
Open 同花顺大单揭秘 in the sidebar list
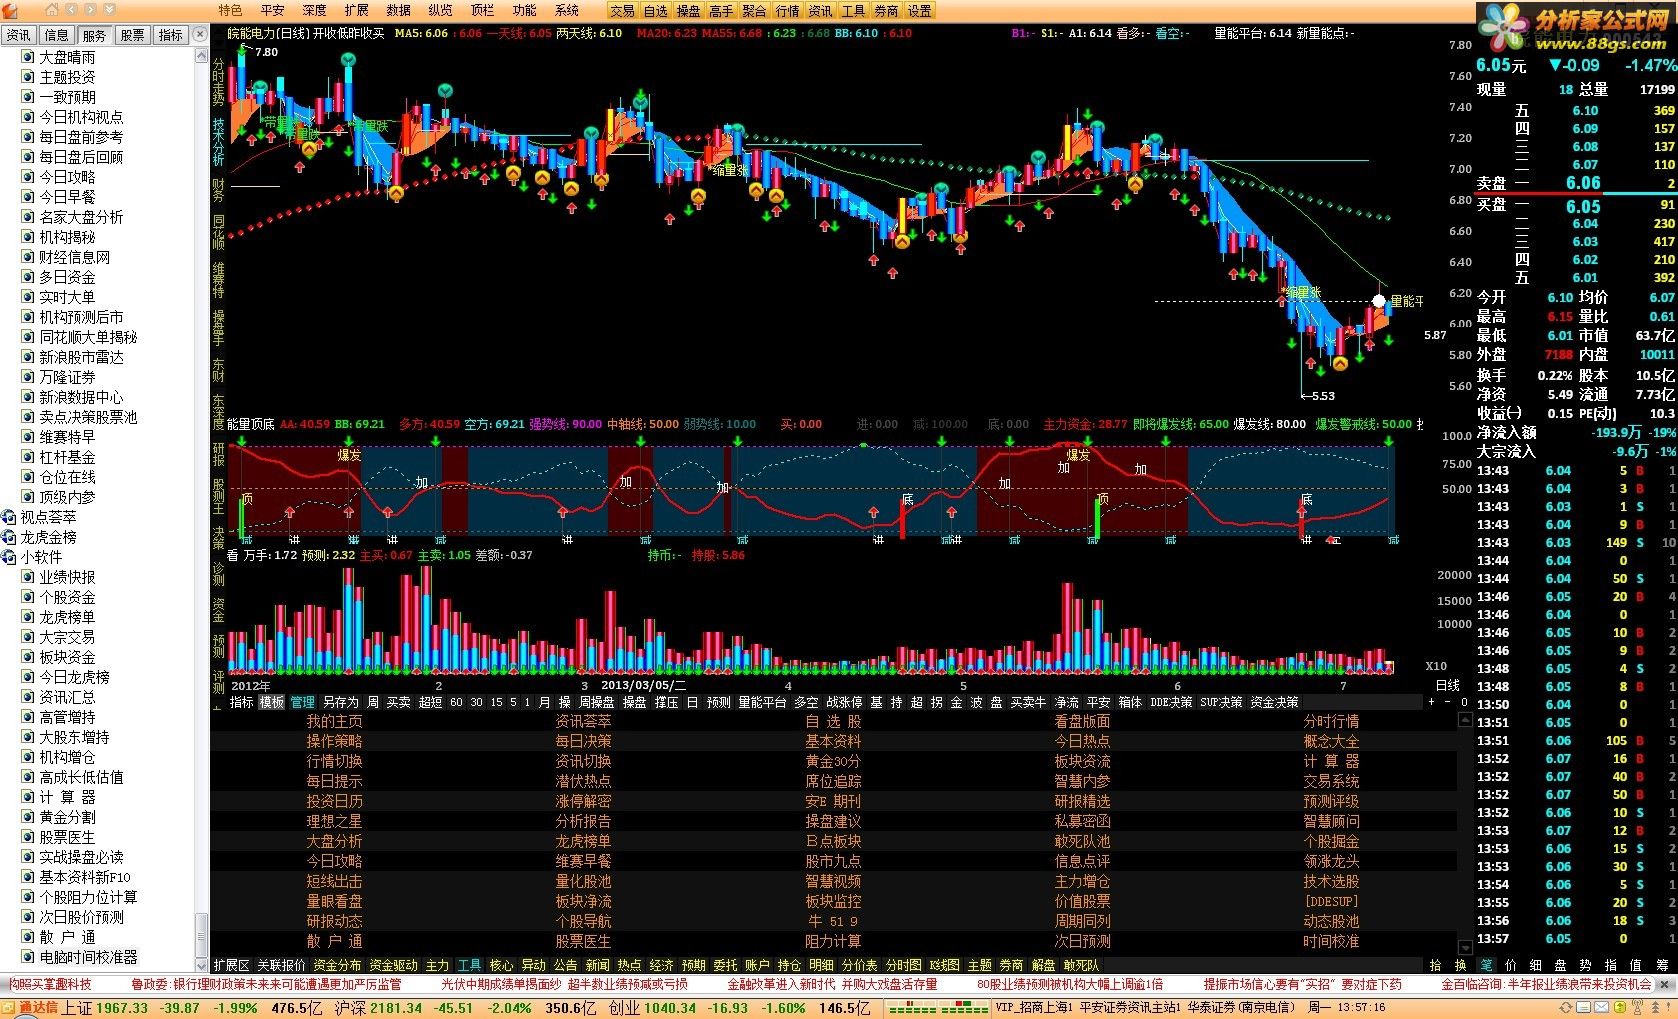(x=88, y=337)
